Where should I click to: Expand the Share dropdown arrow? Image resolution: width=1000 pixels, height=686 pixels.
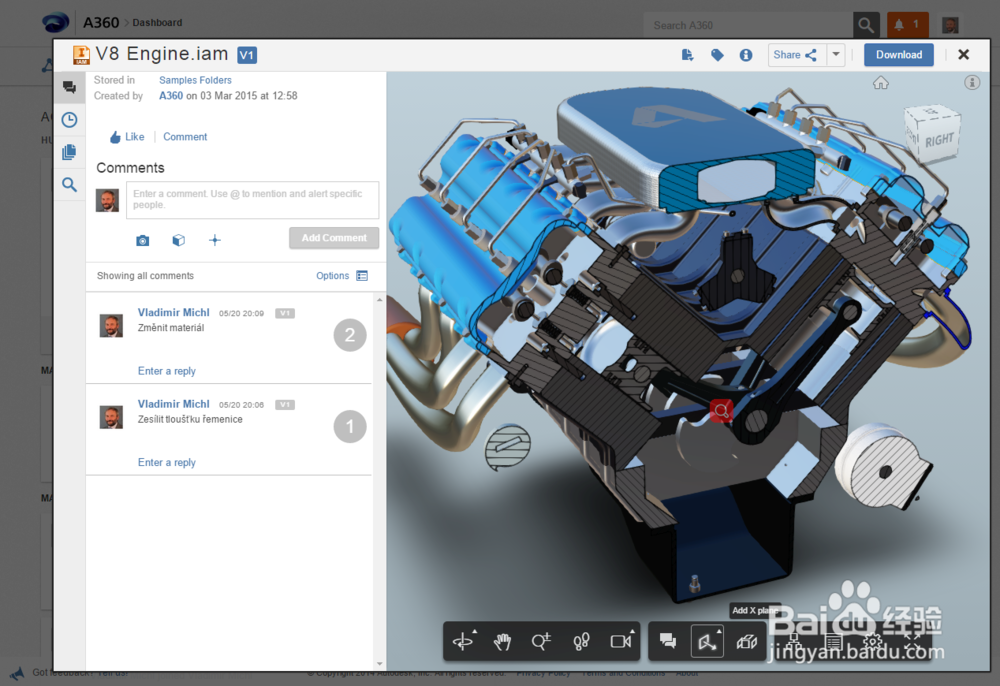836,55
